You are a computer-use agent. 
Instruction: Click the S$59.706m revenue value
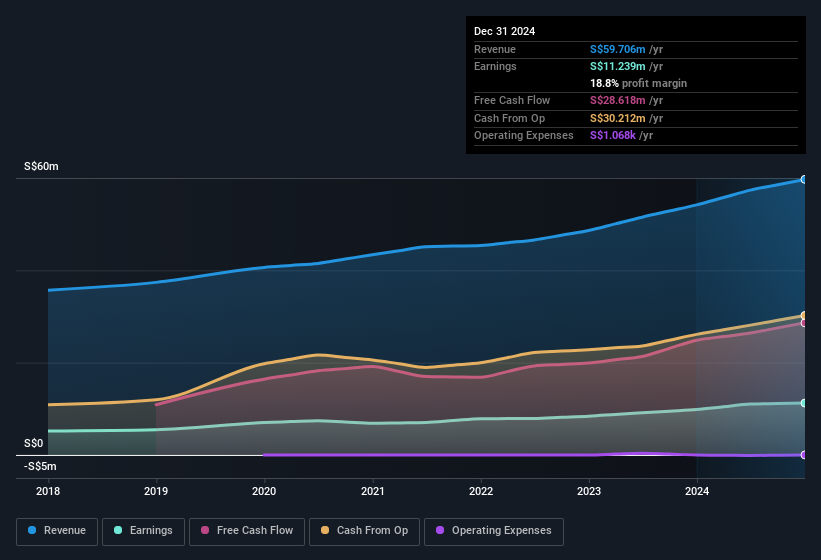pos(617,49)
